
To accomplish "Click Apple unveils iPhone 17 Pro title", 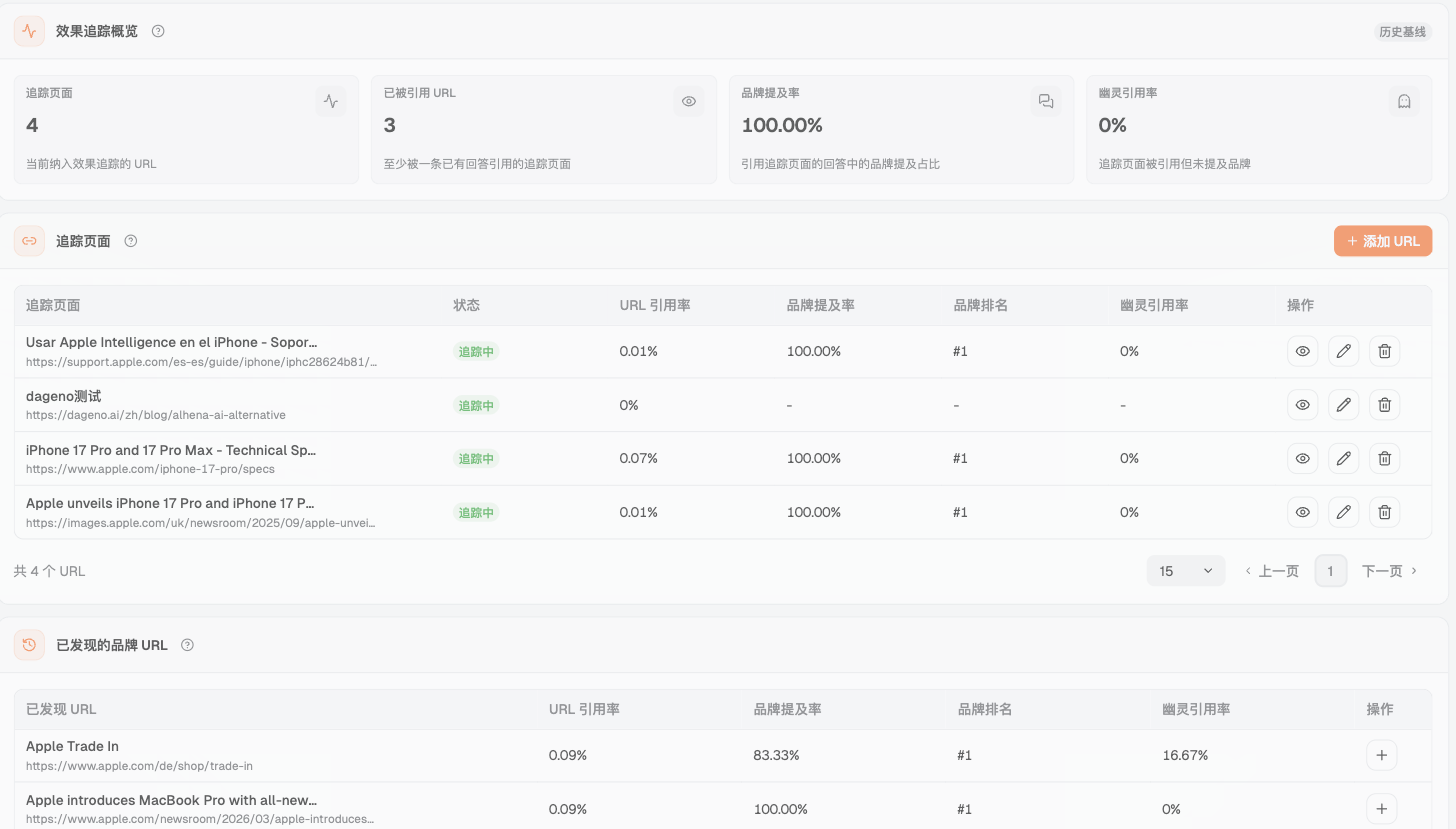I will tap(171, 503).
